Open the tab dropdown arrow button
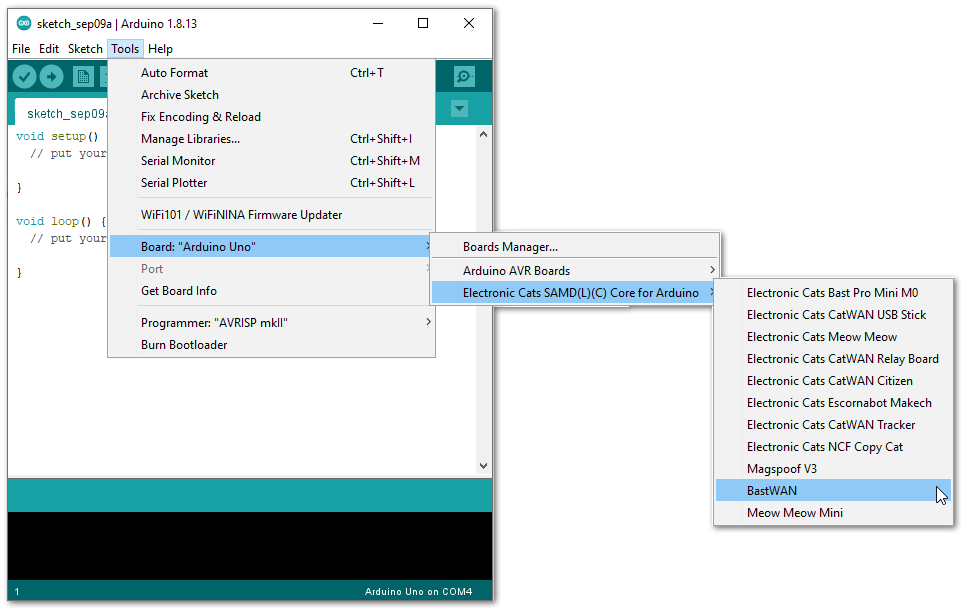This screenshot has width=965, height=613. 459,109
